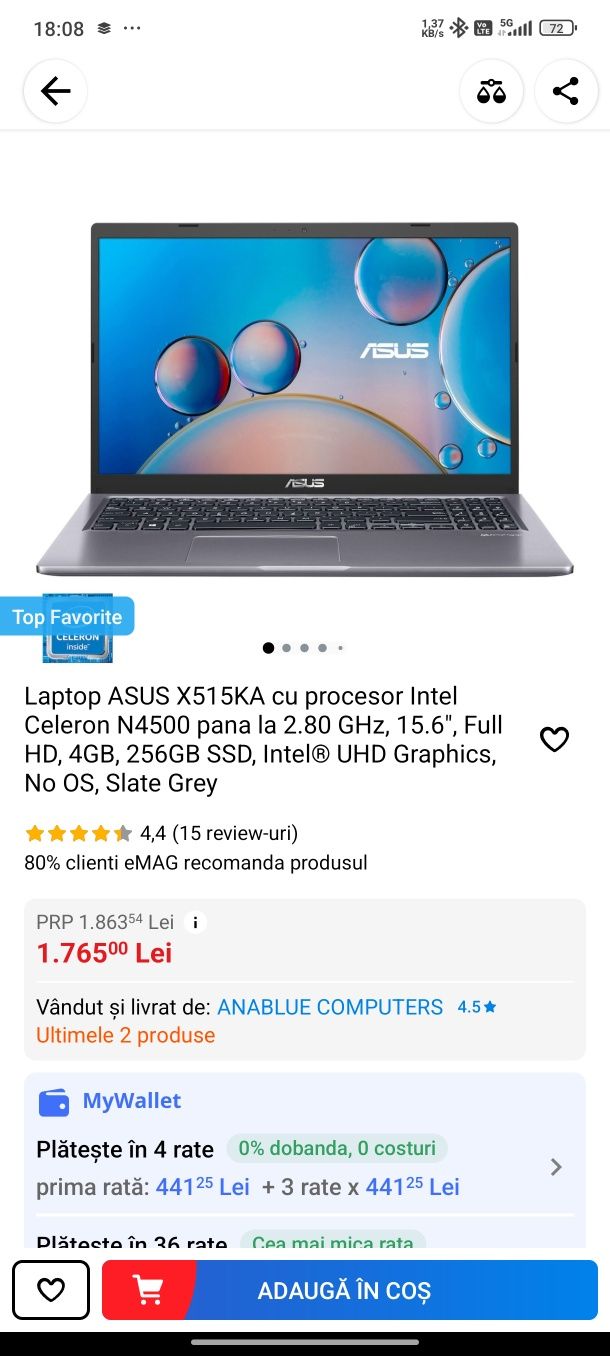Tap the shopping cart icon in red button
The height and width of the screenshot is (1356, 610).
pos(148,1290)
